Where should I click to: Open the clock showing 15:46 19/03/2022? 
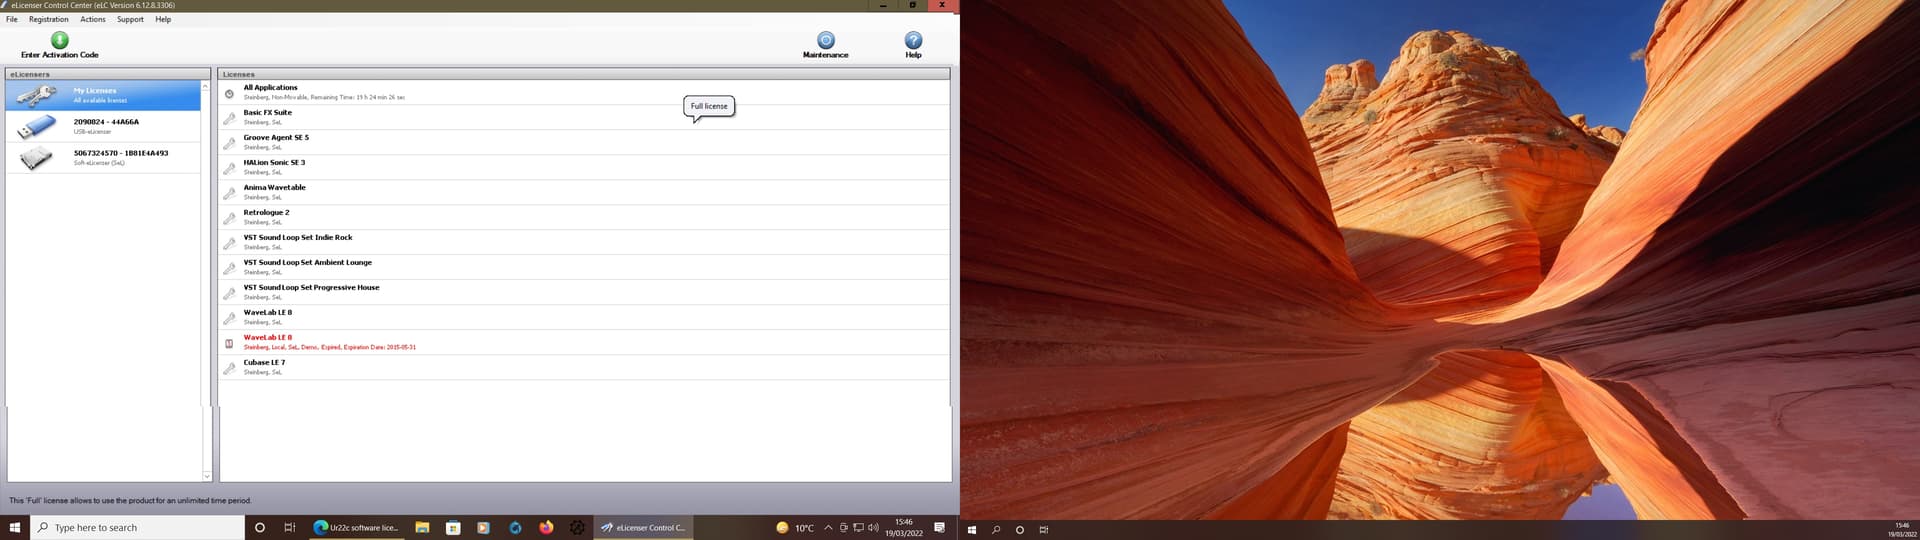click(x=904, y=528)
